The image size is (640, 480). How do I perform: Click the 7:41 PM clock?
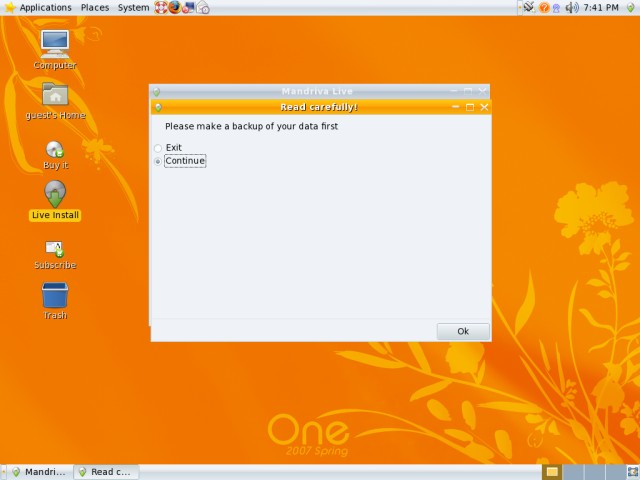coord(600,7)
